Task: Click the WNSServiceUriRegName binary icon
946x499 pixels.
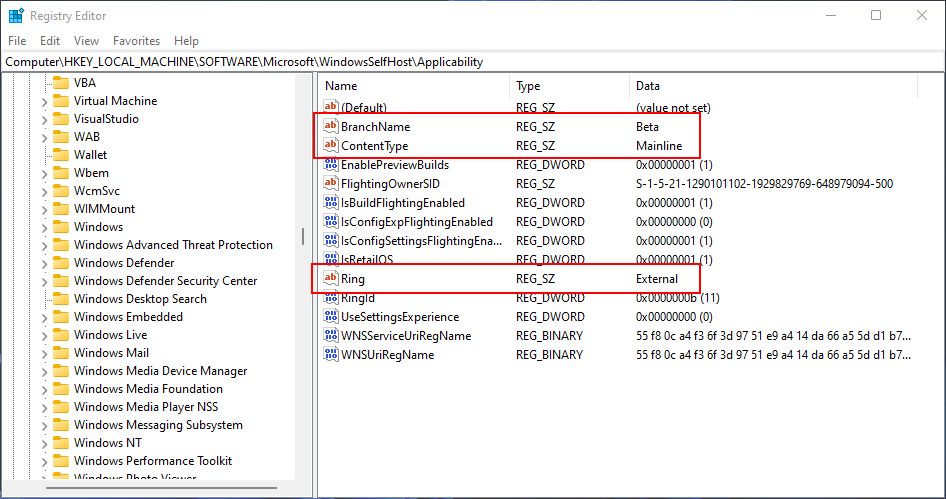Action: coord(331,335)
